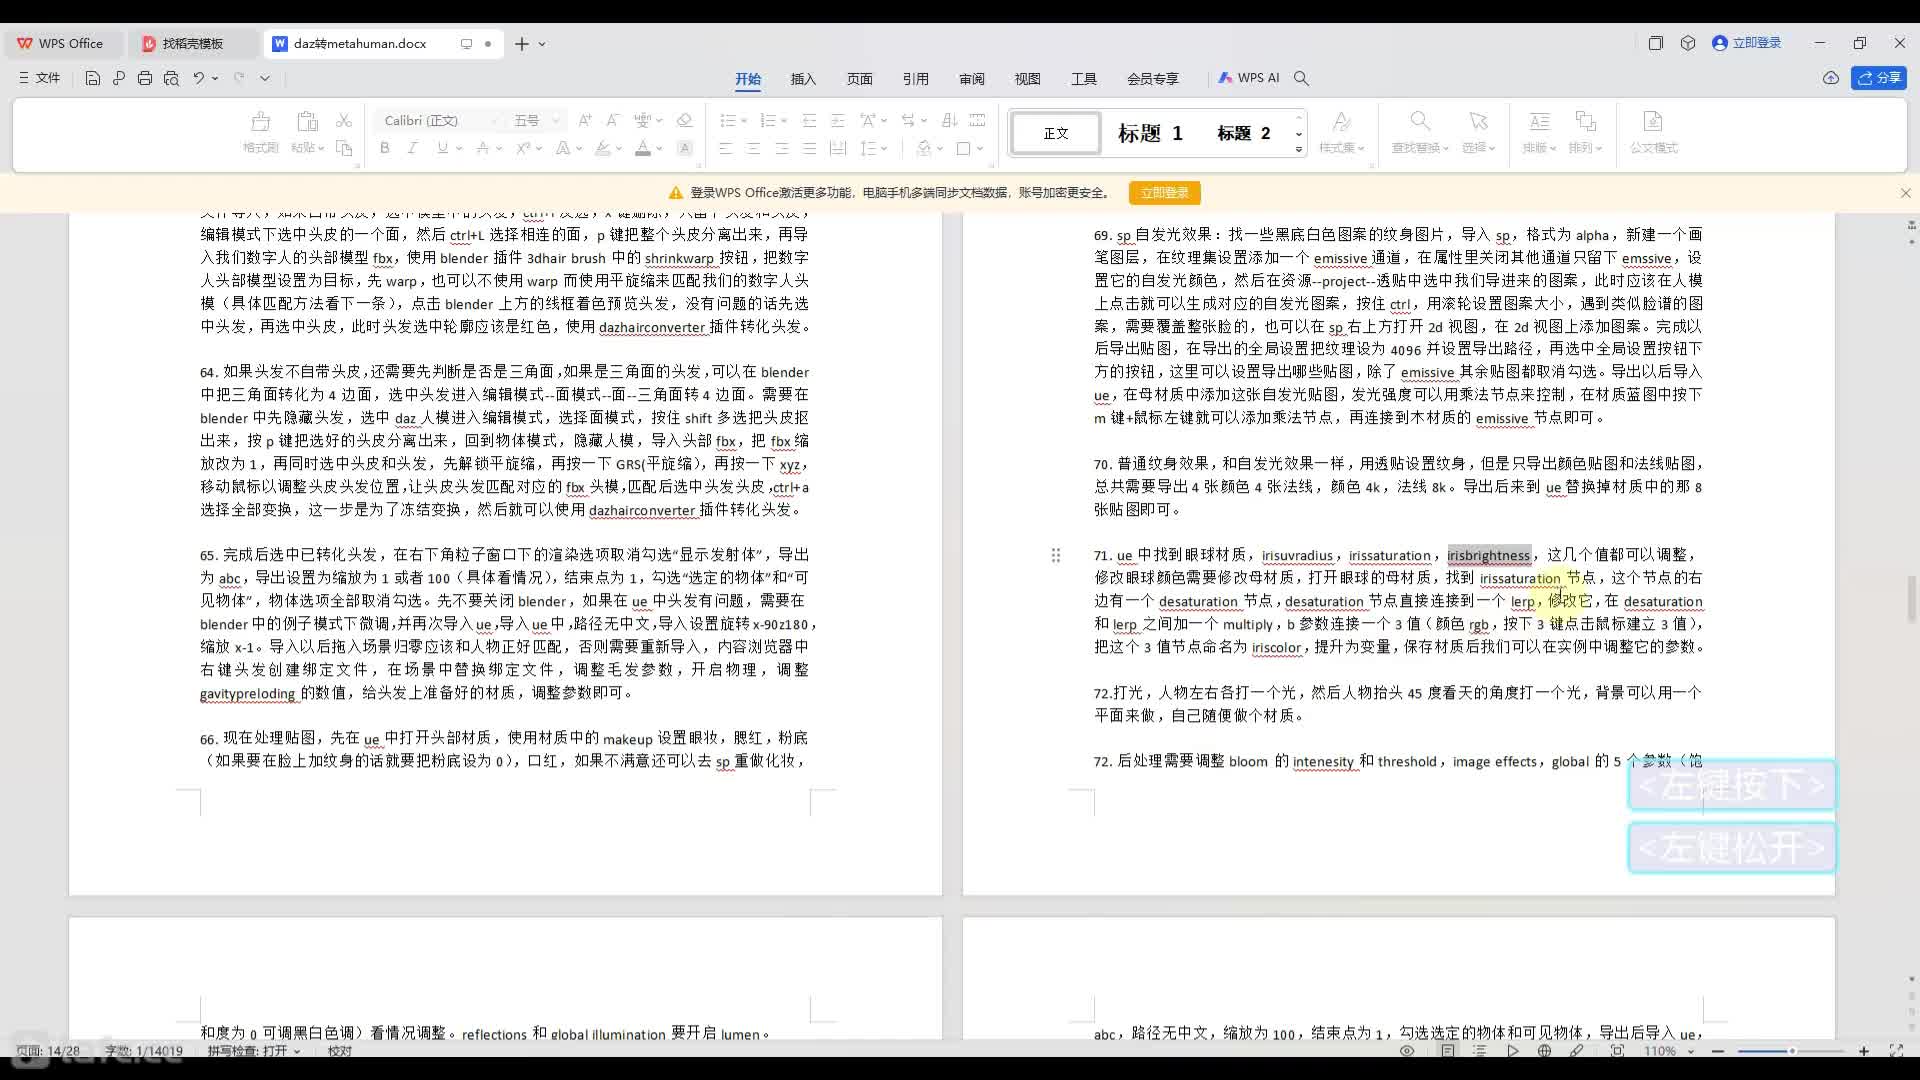Toggle superscript formatting
The image size is (1920, 1080).
tap(523, 148)
